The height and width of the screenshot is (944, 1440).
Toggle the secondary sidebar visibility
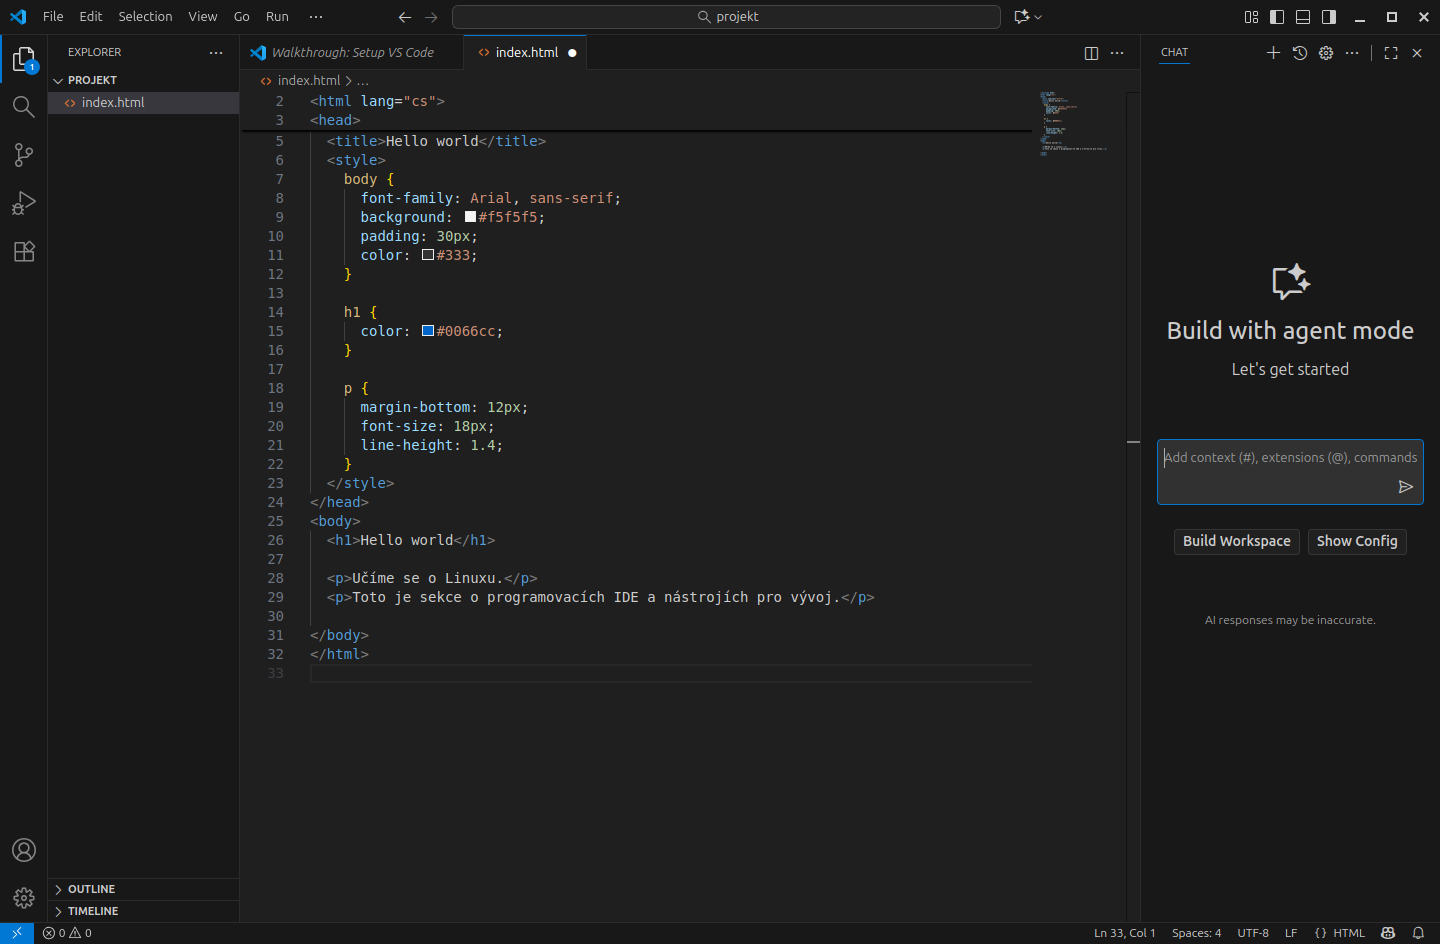coord(1329,16)
